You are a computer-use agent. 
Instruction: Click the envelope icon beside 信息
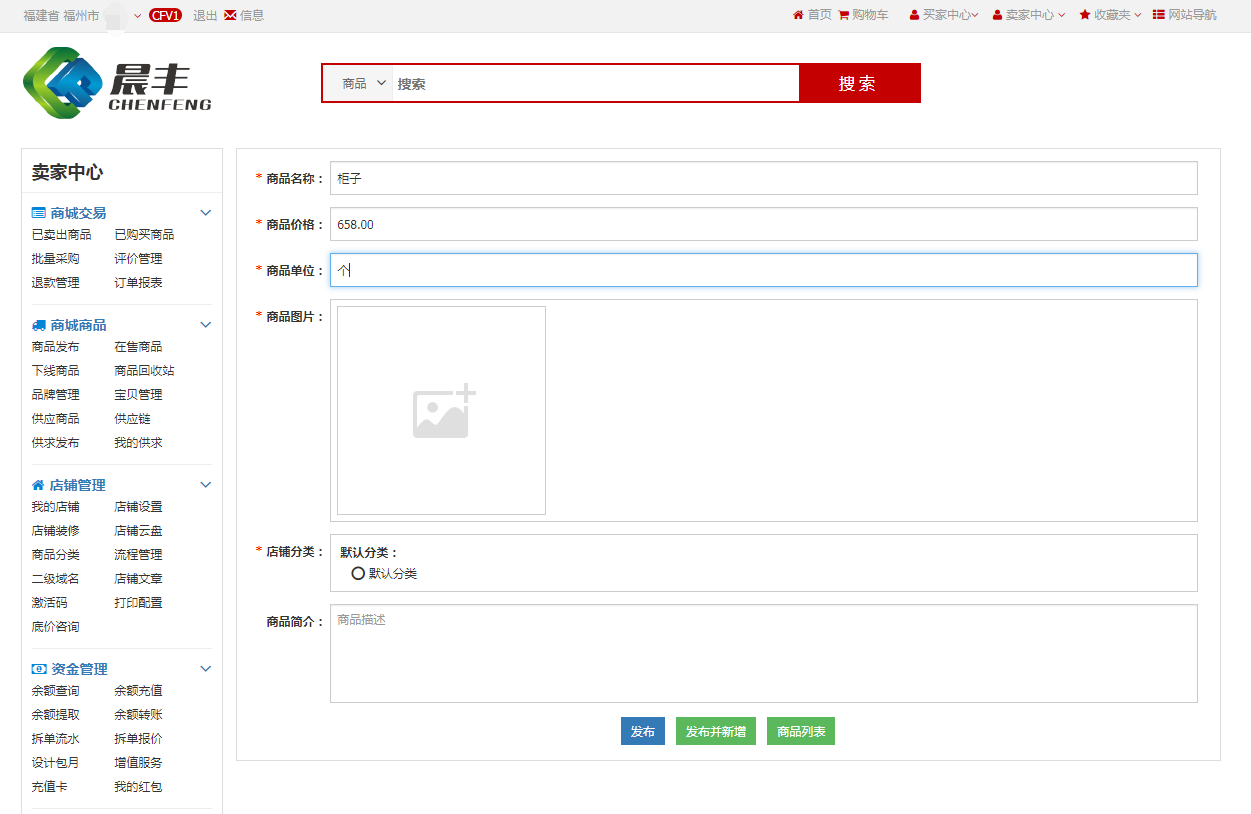[230, 15]
